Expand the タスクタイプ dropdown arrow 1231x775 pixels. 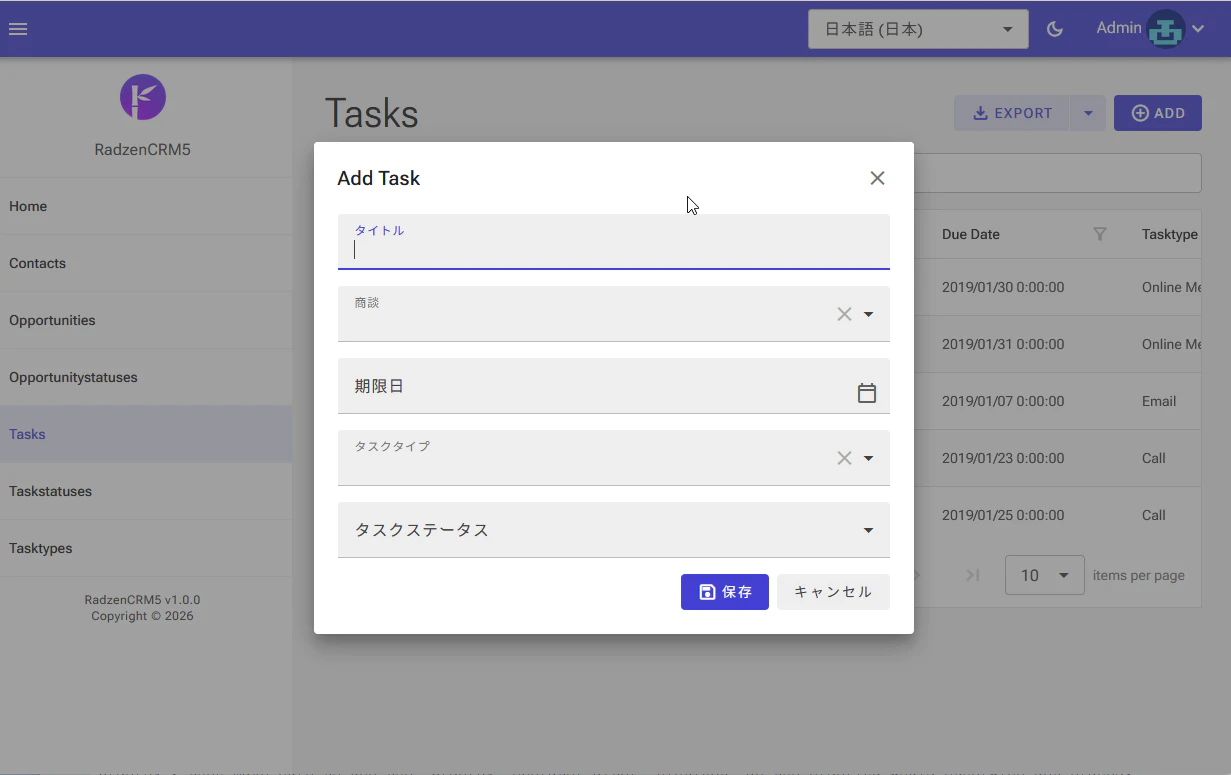click(868, 458)
